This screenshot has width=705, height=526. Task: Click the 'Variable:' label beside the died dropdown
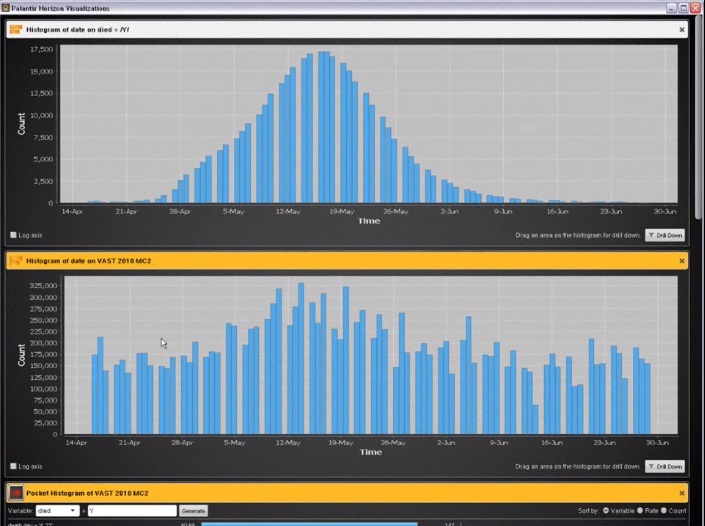click(21, 511)
